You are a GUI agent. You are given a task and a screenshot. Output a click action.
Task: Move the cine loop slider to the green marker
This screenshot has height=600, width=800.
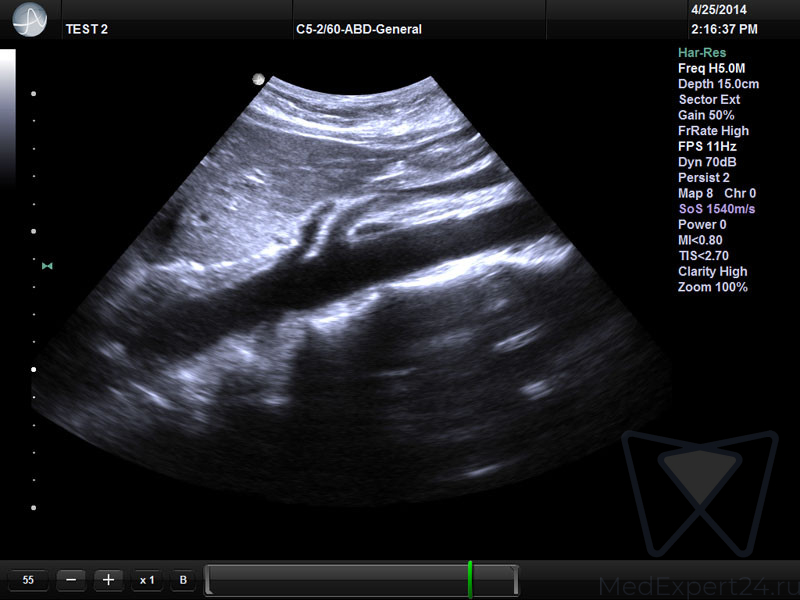[x=469, y=580]
